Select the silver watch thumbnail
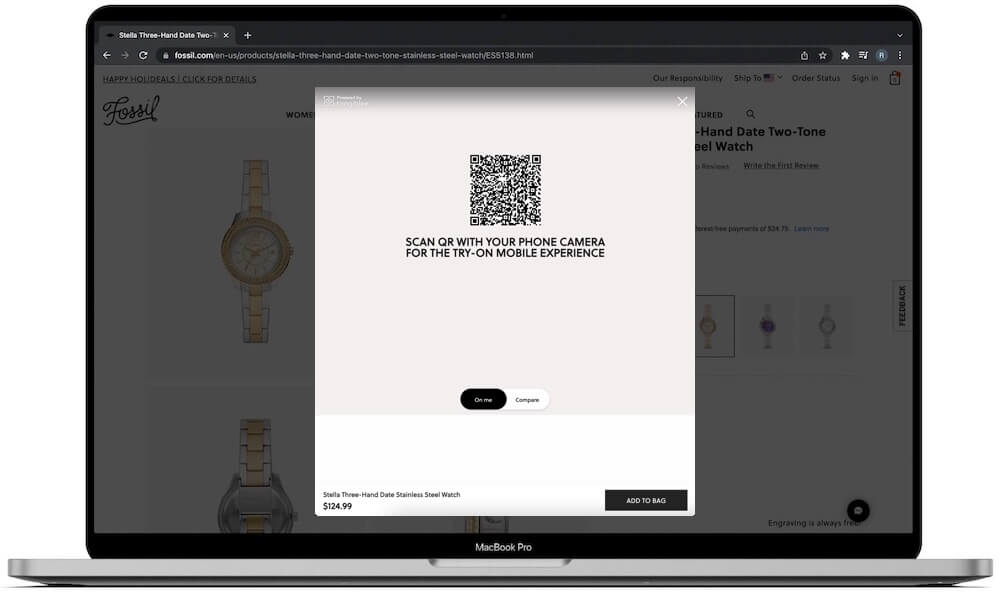Image resolution: width=1000 pixels, height=593 pixels. pos(827,326)
